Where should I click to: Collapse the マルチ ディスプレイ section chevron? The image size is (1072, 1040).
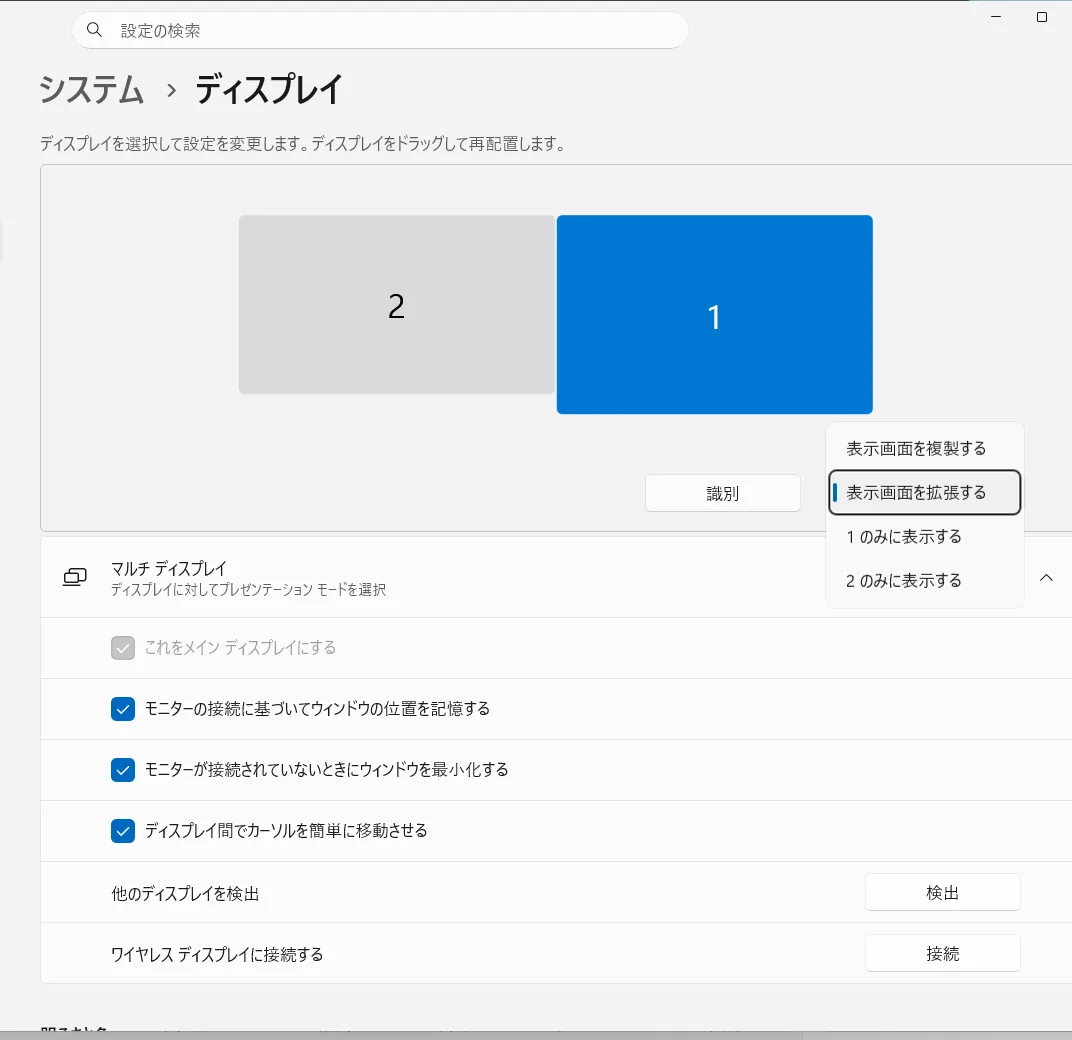(1046, 578)
